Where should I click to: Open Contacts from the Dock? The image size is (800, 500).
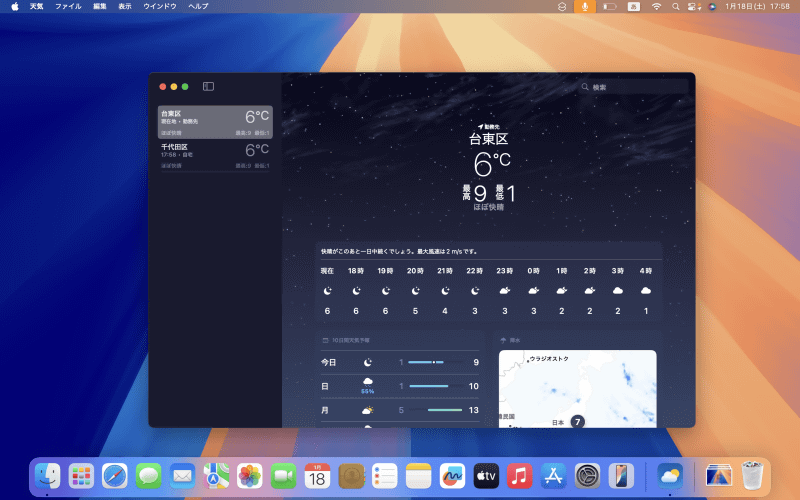pyautogui.click(x=351, y=477)
